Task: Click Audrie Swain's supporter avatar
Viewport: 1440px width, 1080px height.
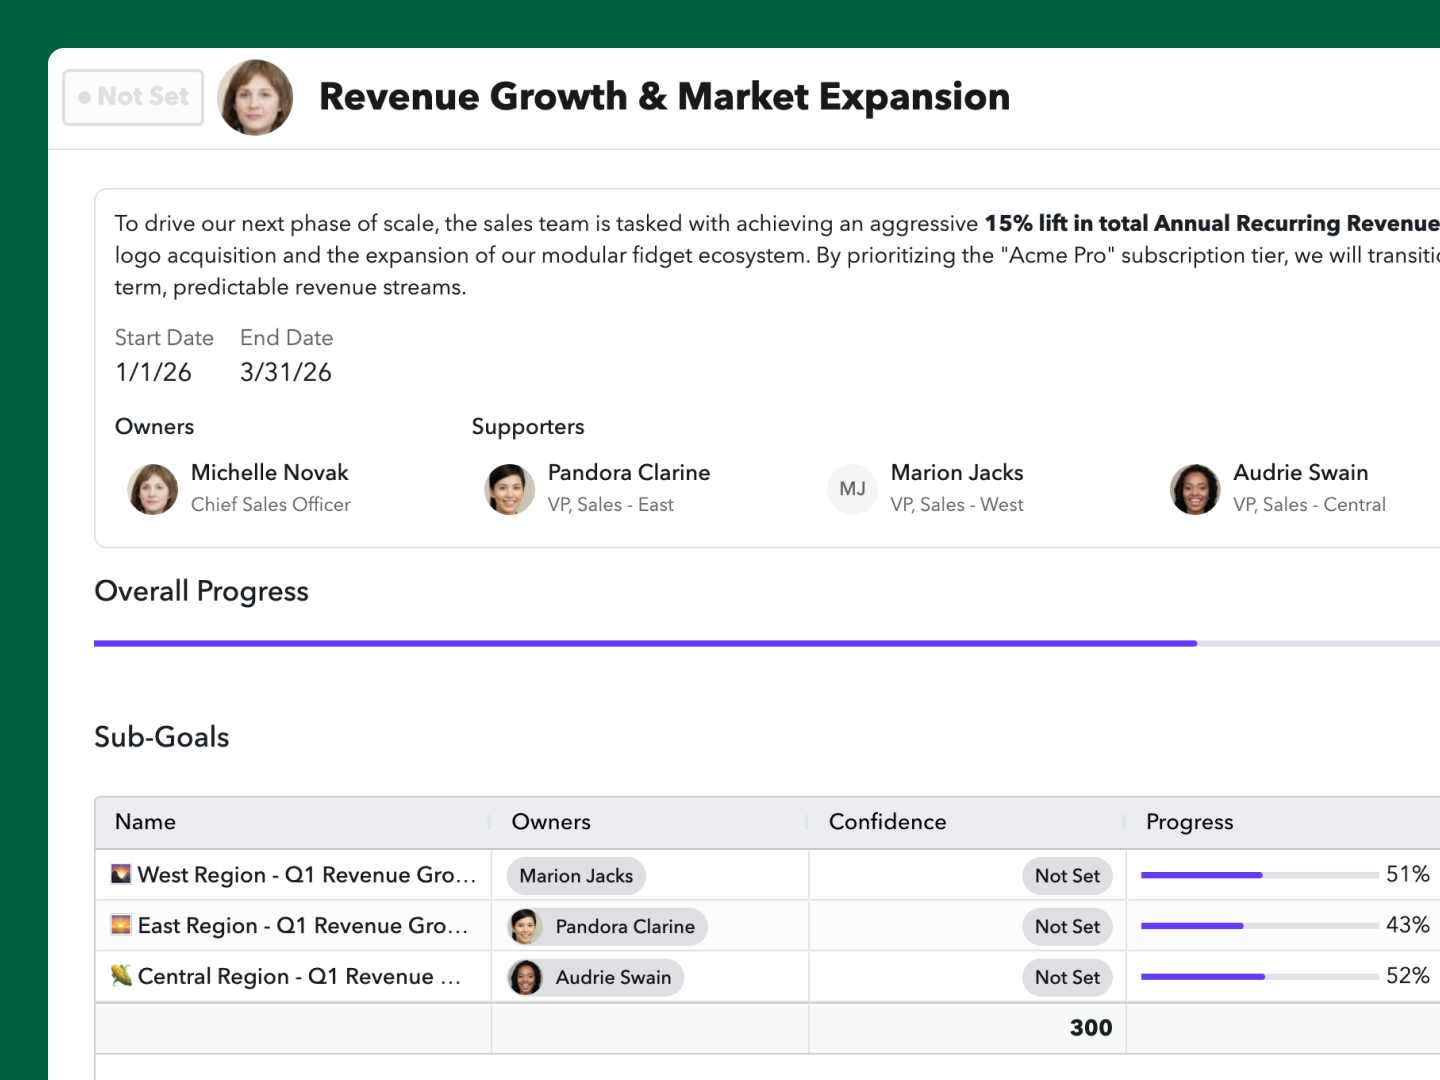Action: pyautogui.click(x=1195, y=489)
